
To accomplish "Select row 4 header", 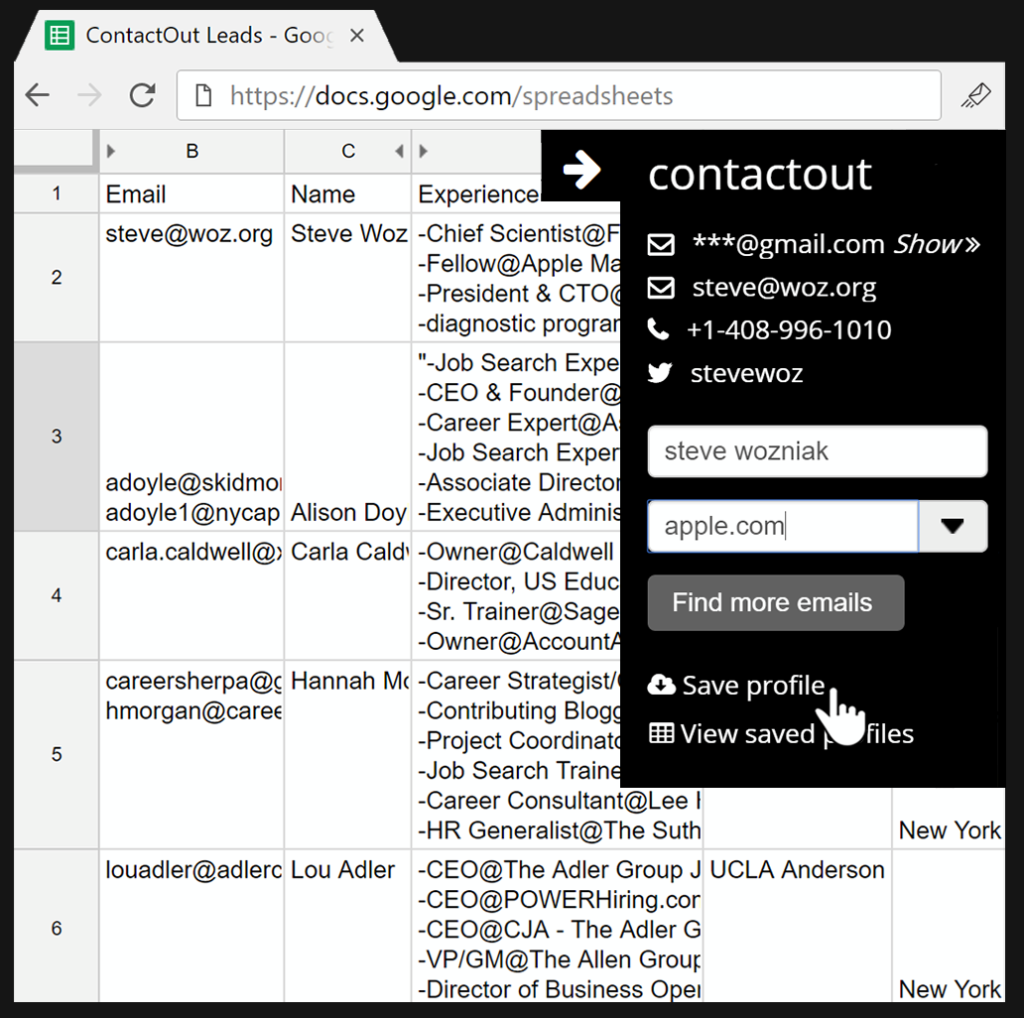I will [56, 596].
